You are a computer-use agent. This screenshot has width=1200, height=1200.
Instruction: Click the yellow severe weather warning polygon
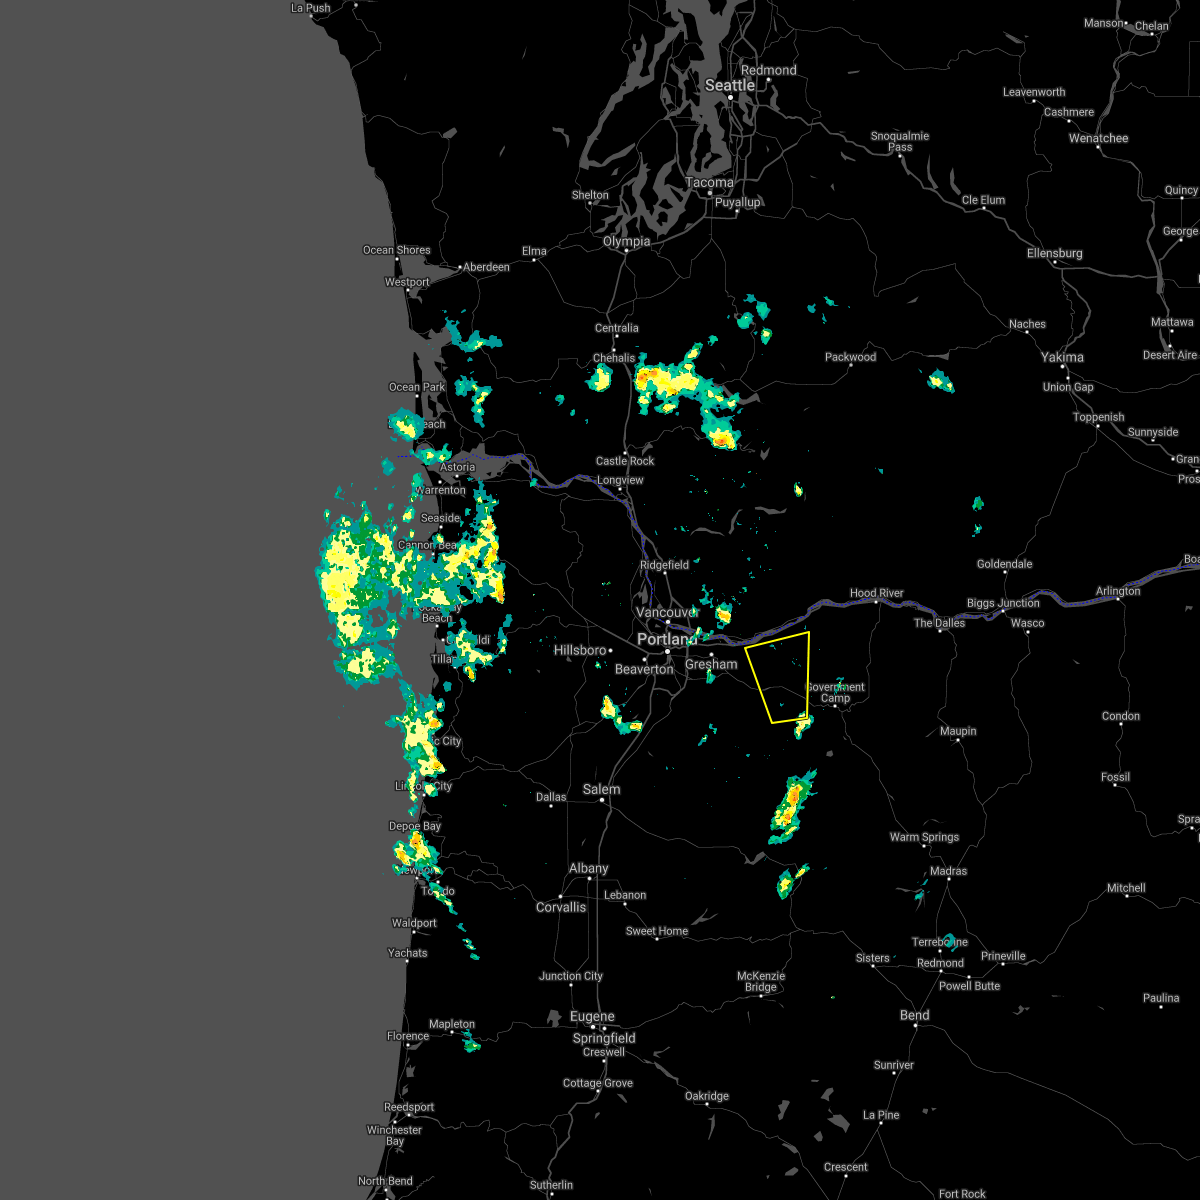click(x=779, y=675)
